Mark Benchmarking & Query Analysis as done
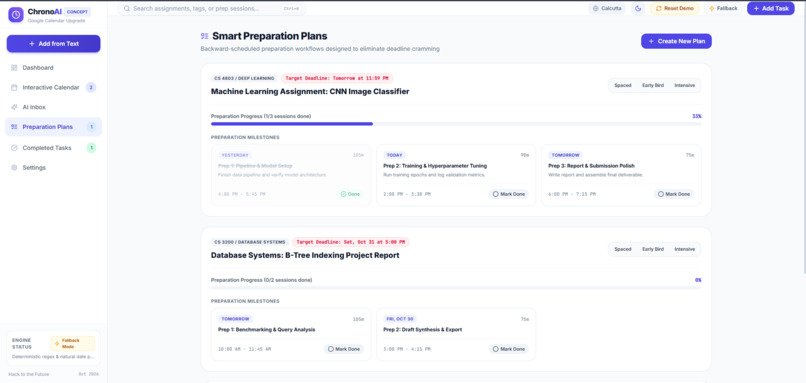The image size is (806, 383). point(343,349)
